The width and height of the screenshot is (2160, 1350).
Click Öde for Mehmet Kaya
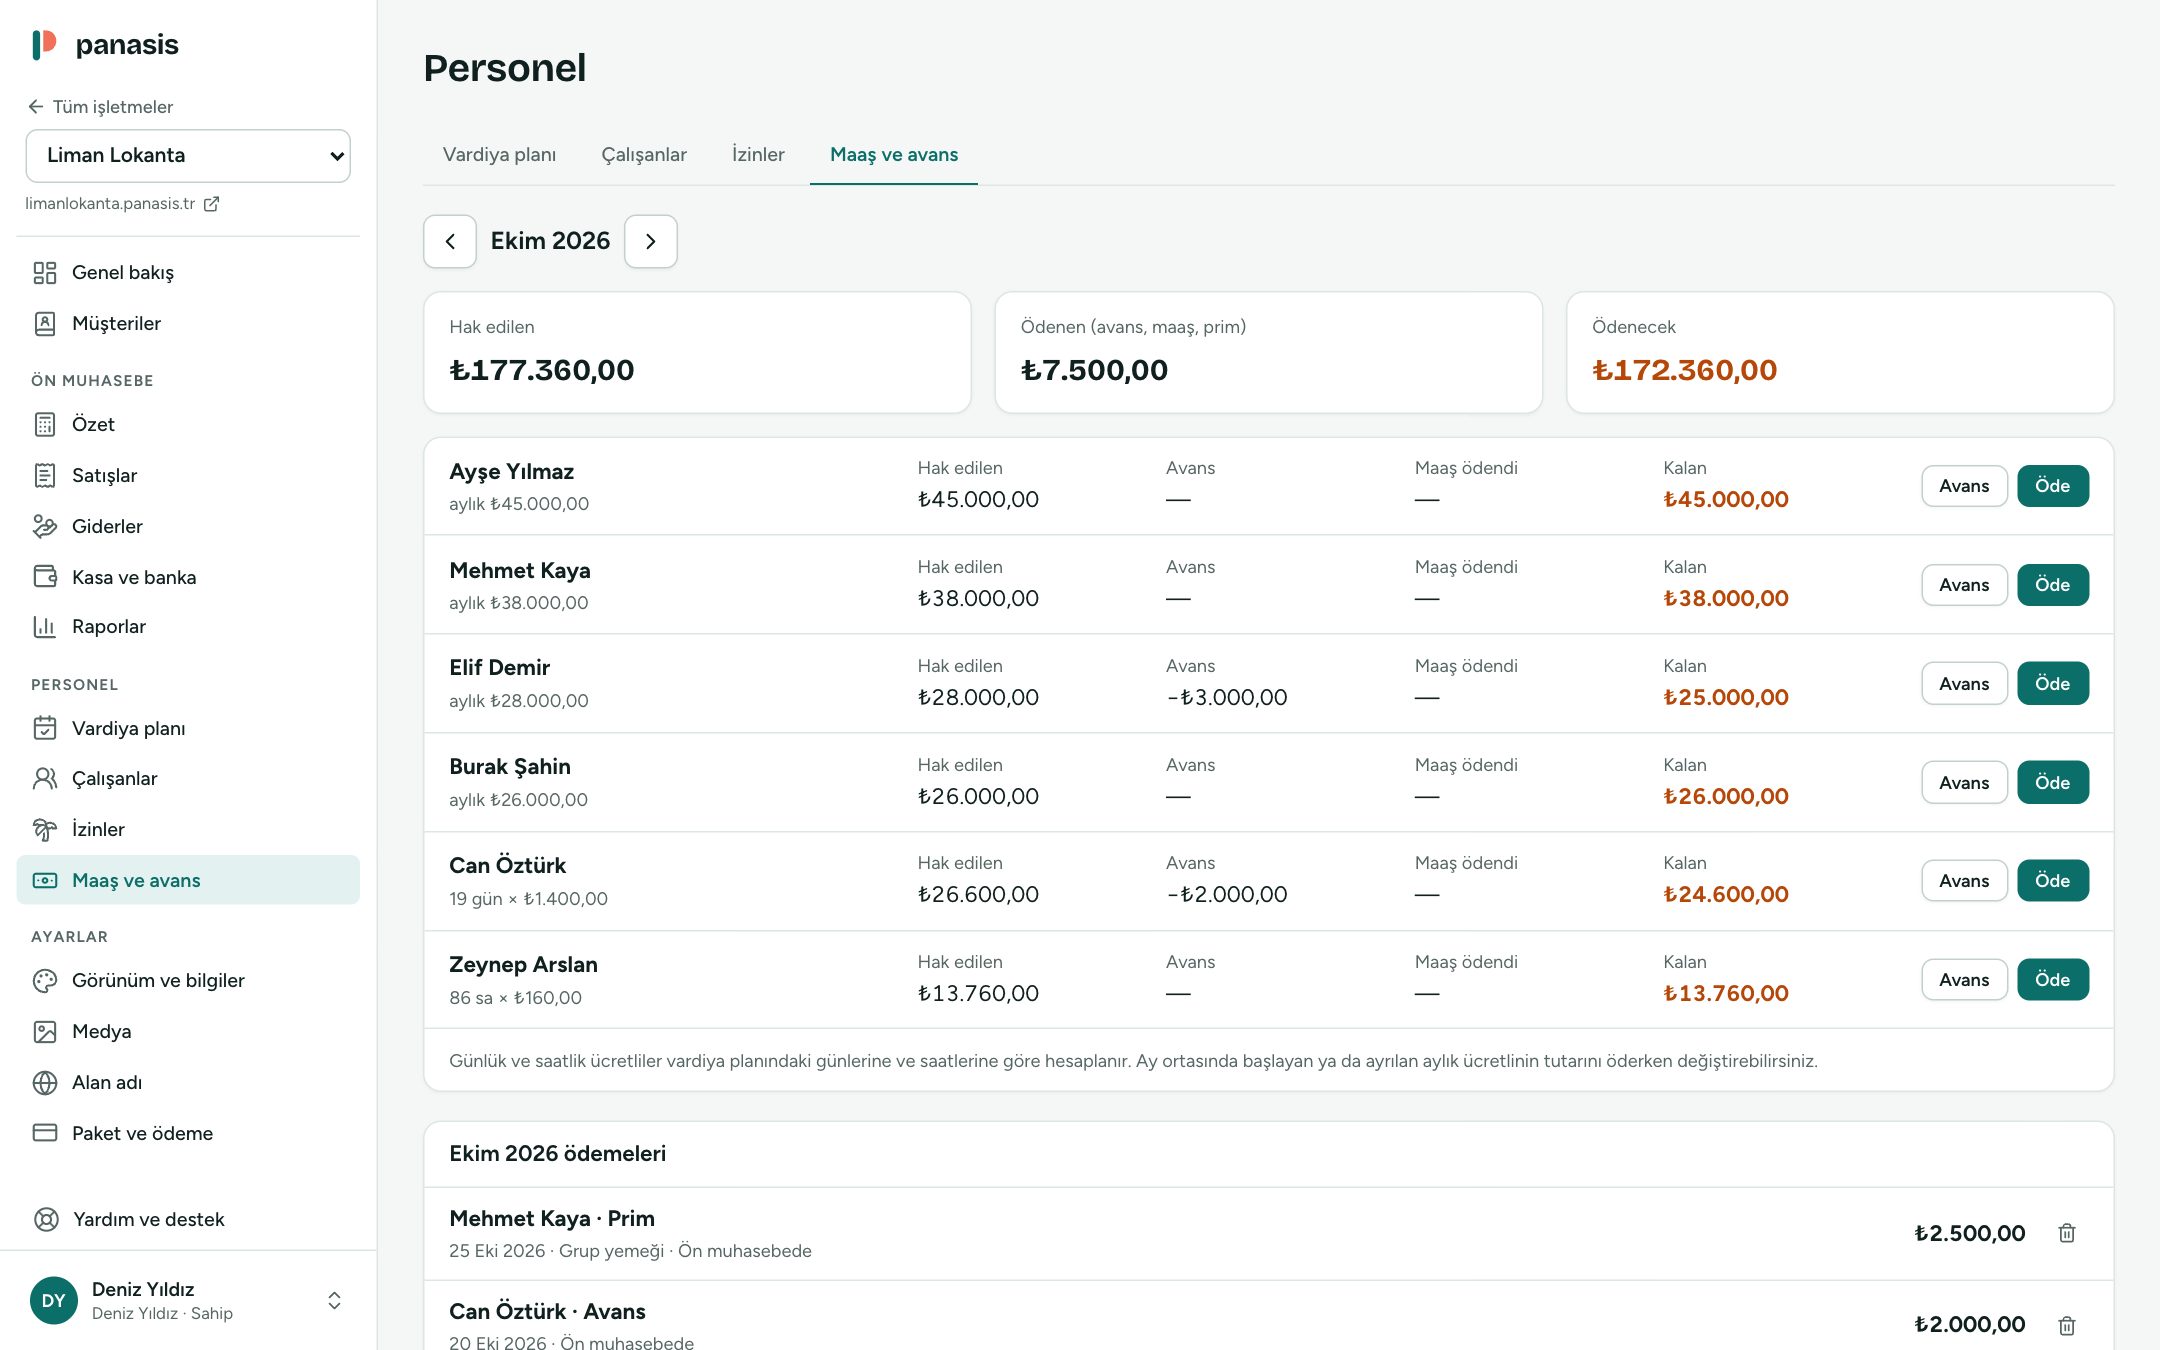(2052, 585)
